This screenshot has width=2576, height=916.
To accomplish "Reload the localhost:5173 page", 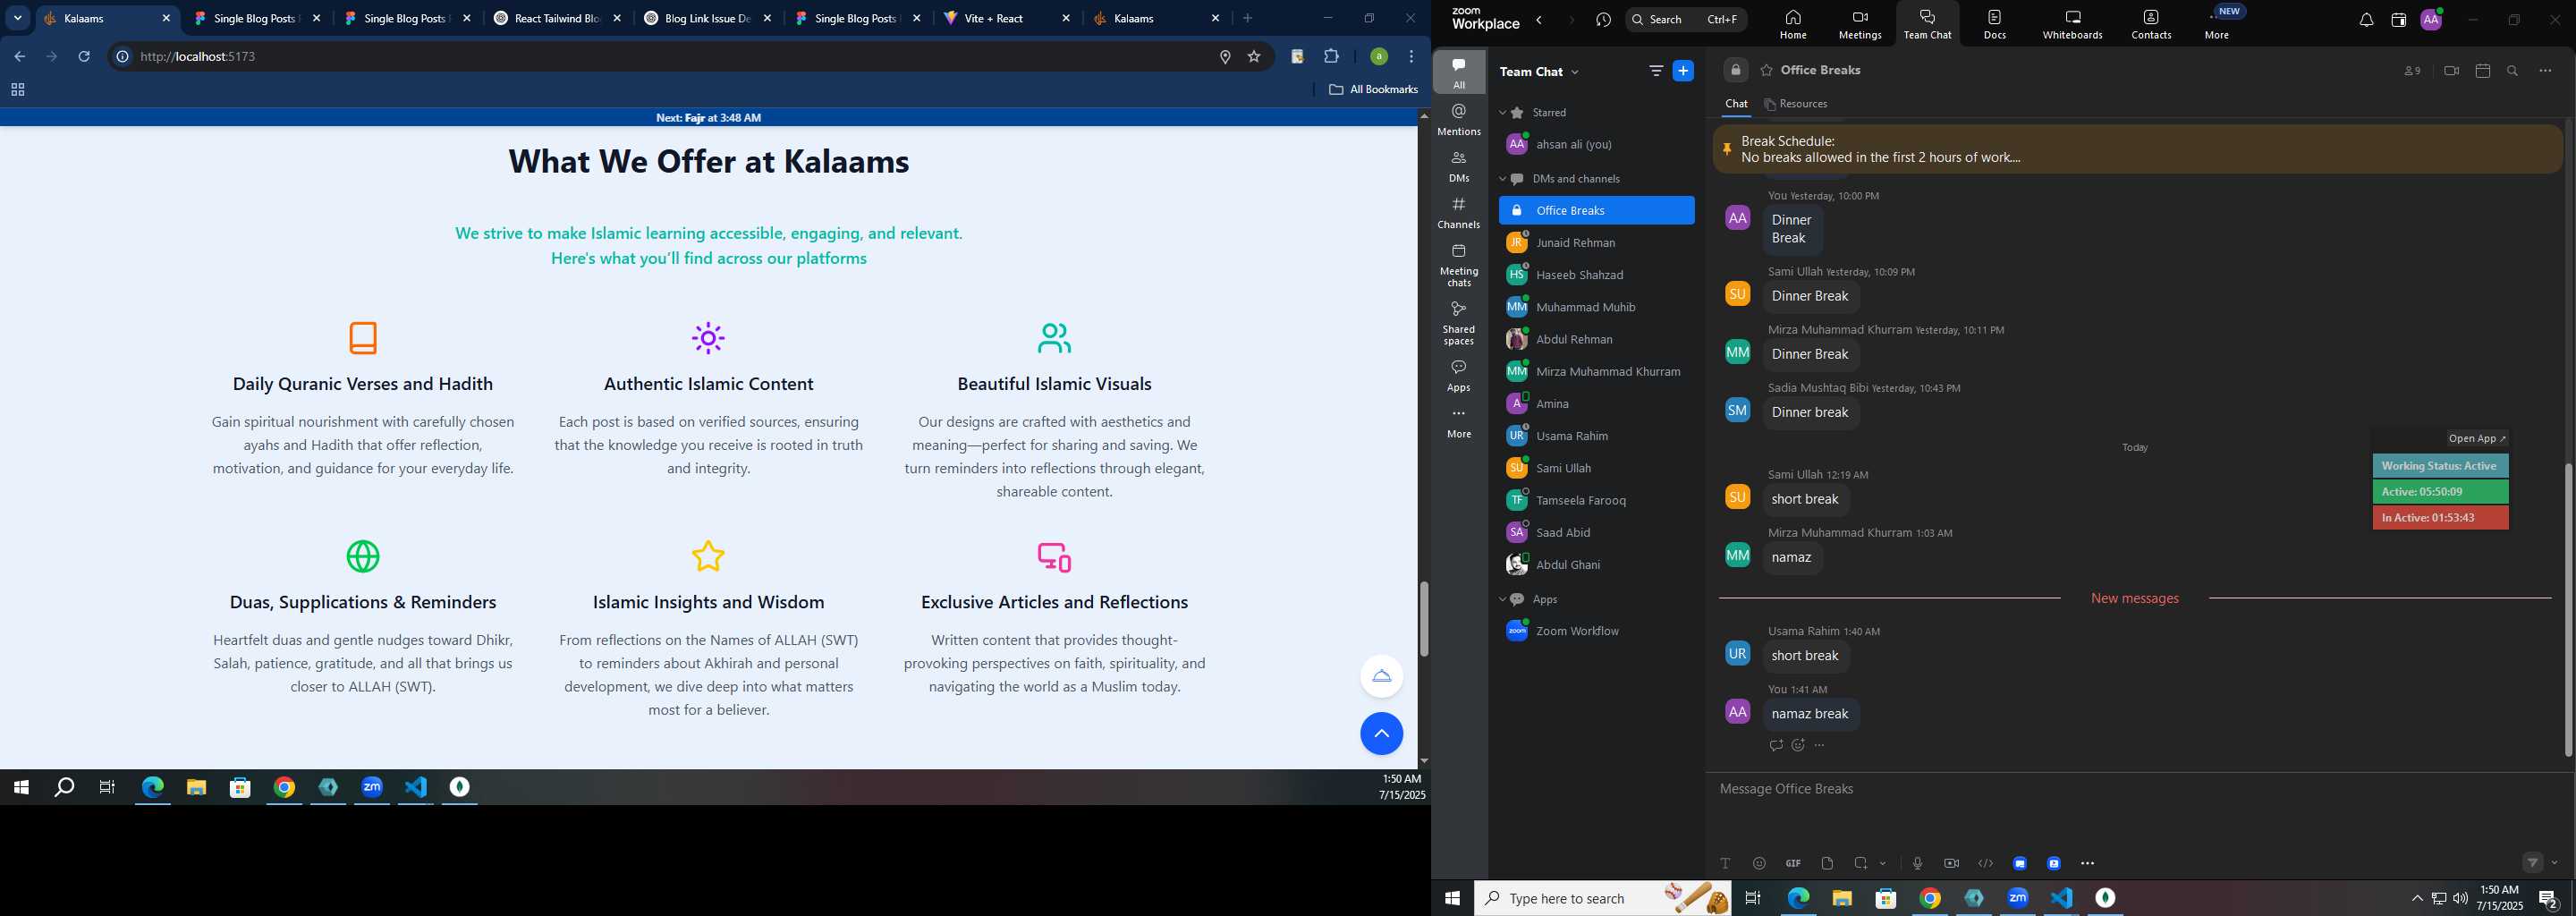I will coord(84,57).
